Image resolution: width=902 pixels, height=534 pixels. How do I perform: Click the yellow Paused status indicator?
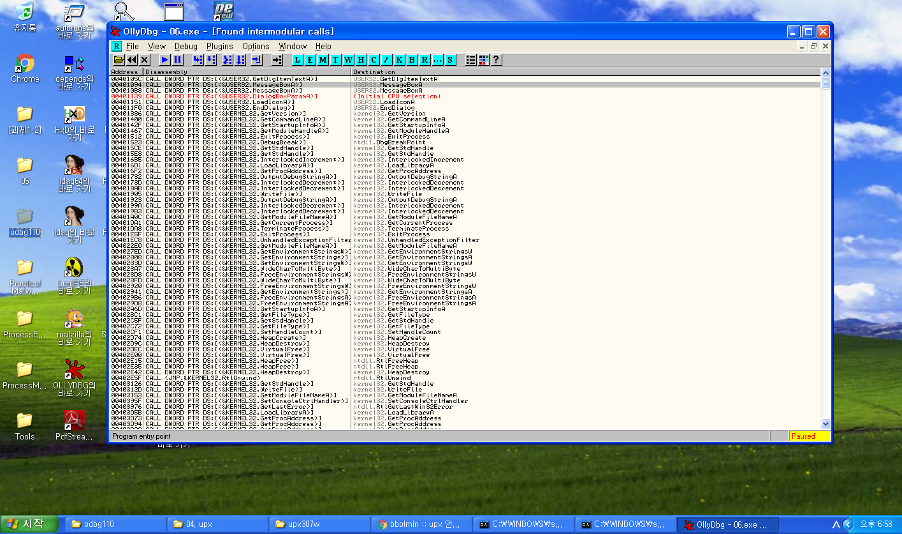point(809,436)
